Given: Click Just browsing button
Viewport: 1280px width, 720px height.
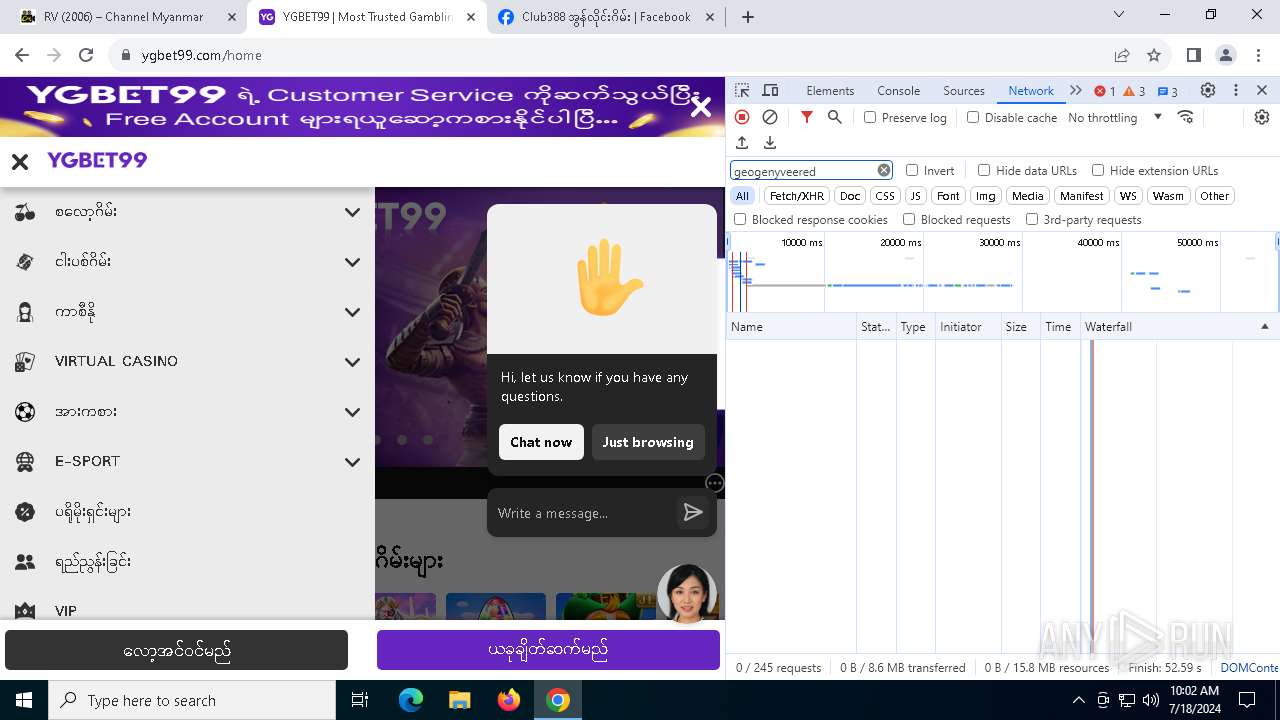Looking at the screenshot, I should coord(648,442).
